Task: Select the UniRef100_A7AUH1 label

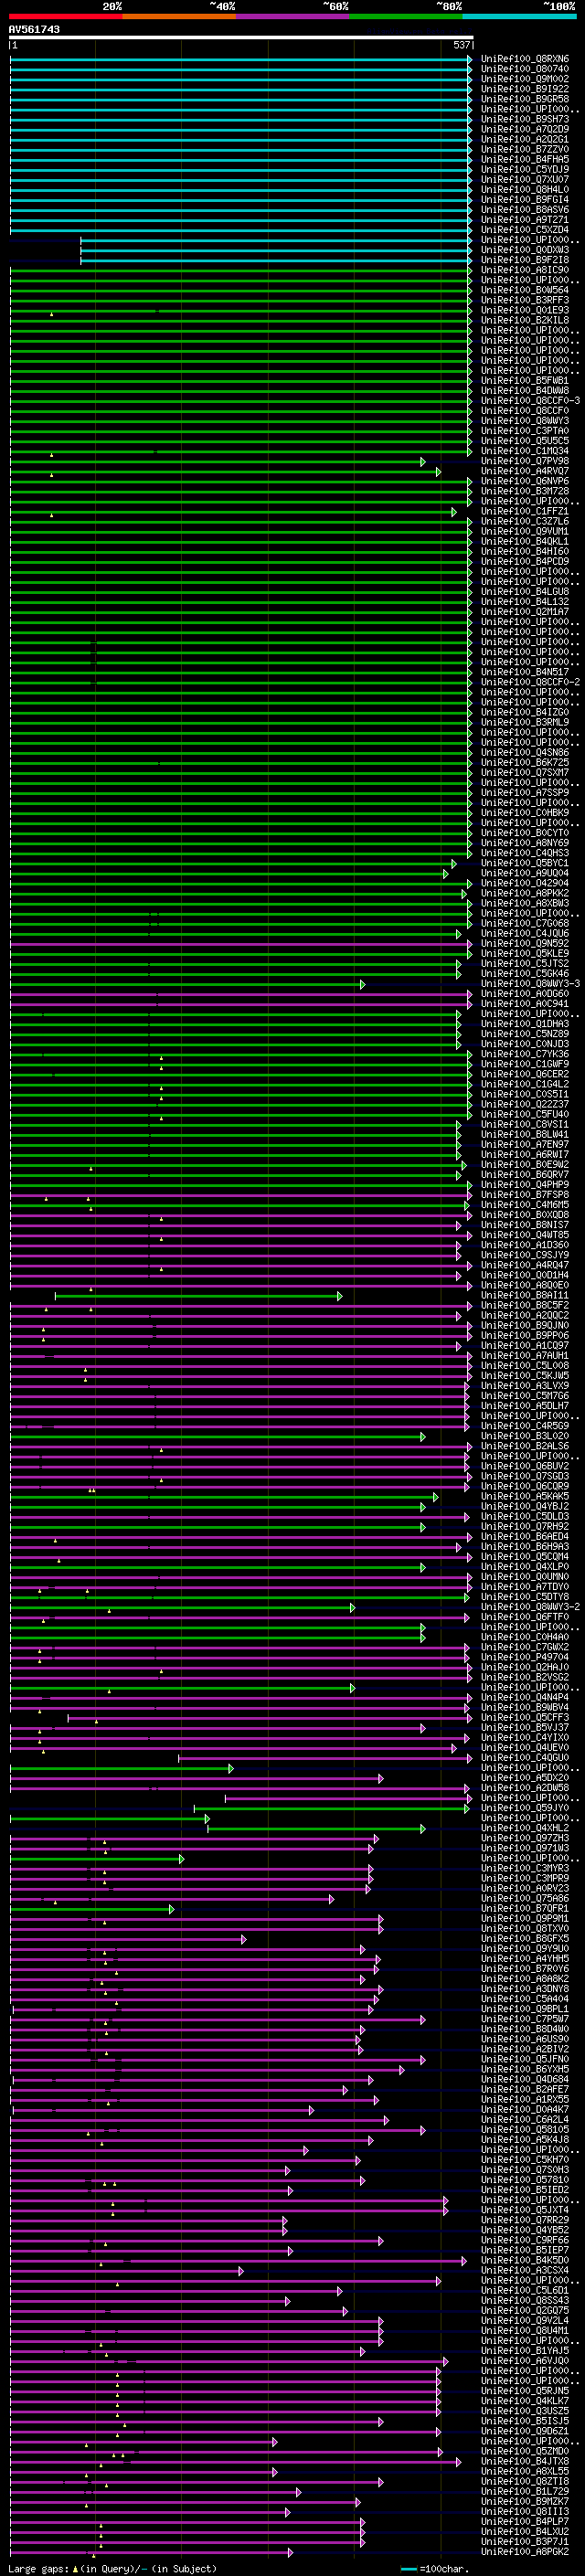Action: coord(525,1356)
